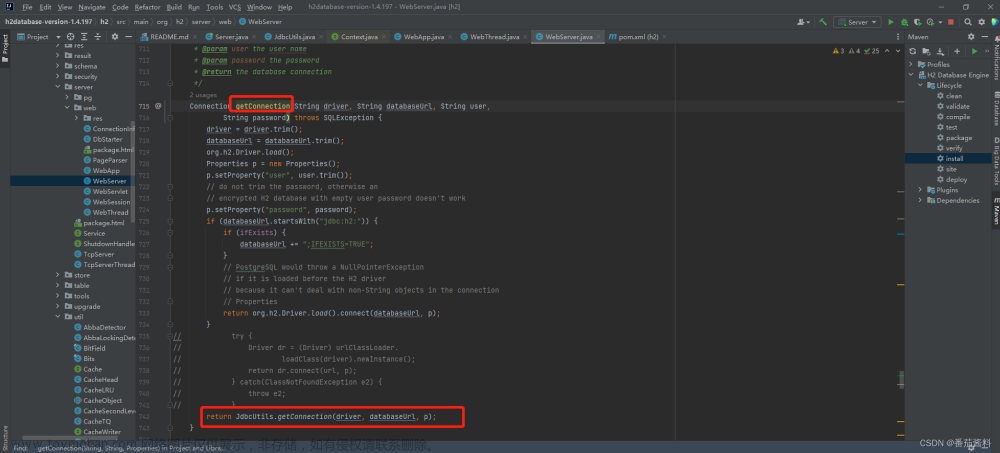
Task: Click the Build Project hammer icon
Action: [823, 22]
